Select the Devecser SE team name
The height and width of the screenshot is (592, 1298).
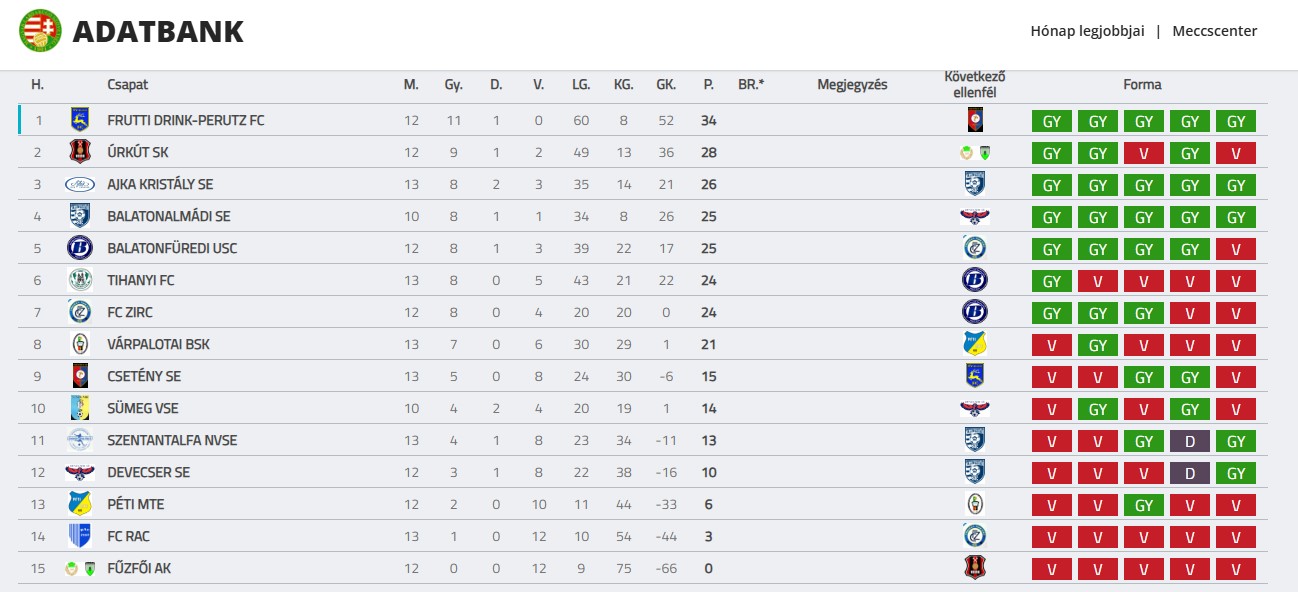click(x=148, y=473)
